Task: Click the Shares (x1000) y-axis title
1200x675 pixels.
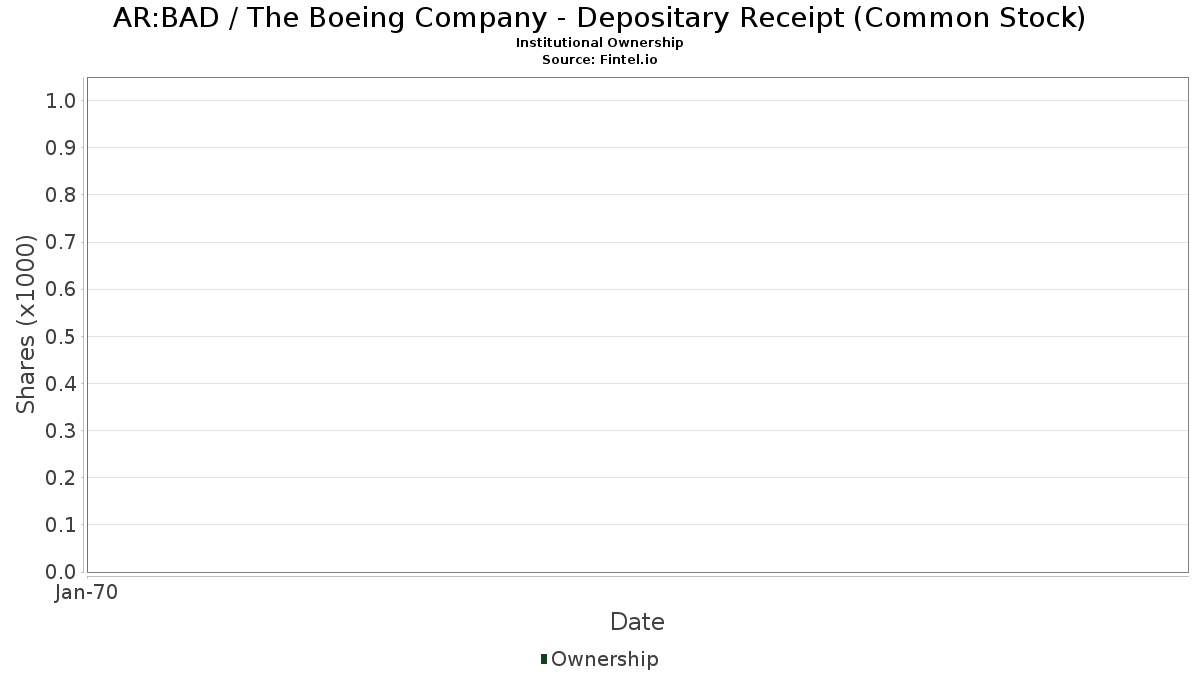Action: pos(26,324)
